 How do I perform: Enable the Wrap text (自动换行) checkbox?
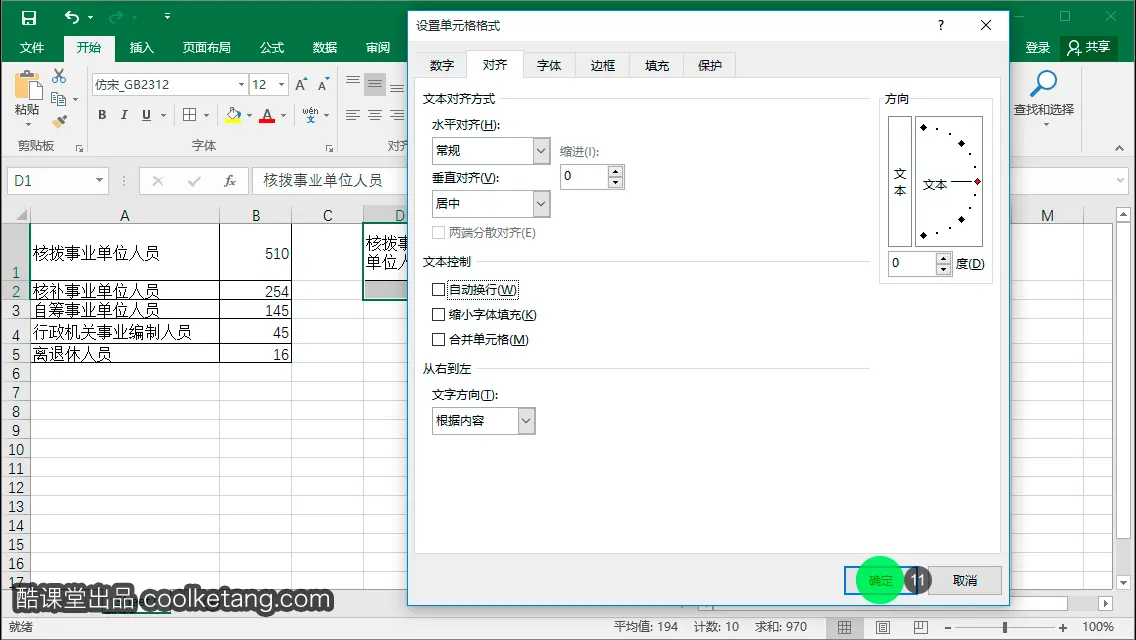tap(438, 289)
